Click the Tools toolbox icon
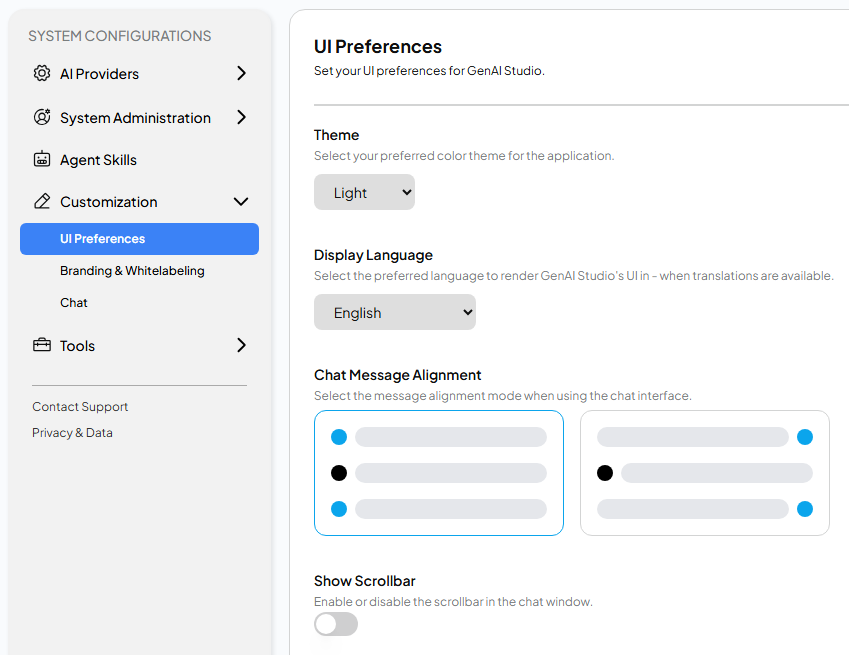This screenshot has height=655, width=849. pyautogui.click(x=42, y=345)
